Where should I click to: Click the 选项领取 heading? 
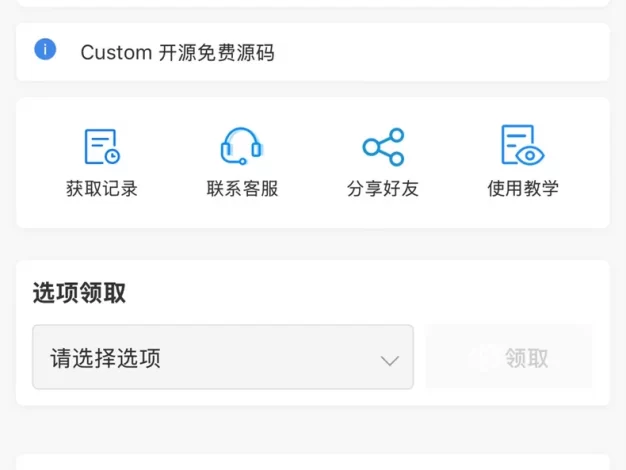(x=79, y=293)
